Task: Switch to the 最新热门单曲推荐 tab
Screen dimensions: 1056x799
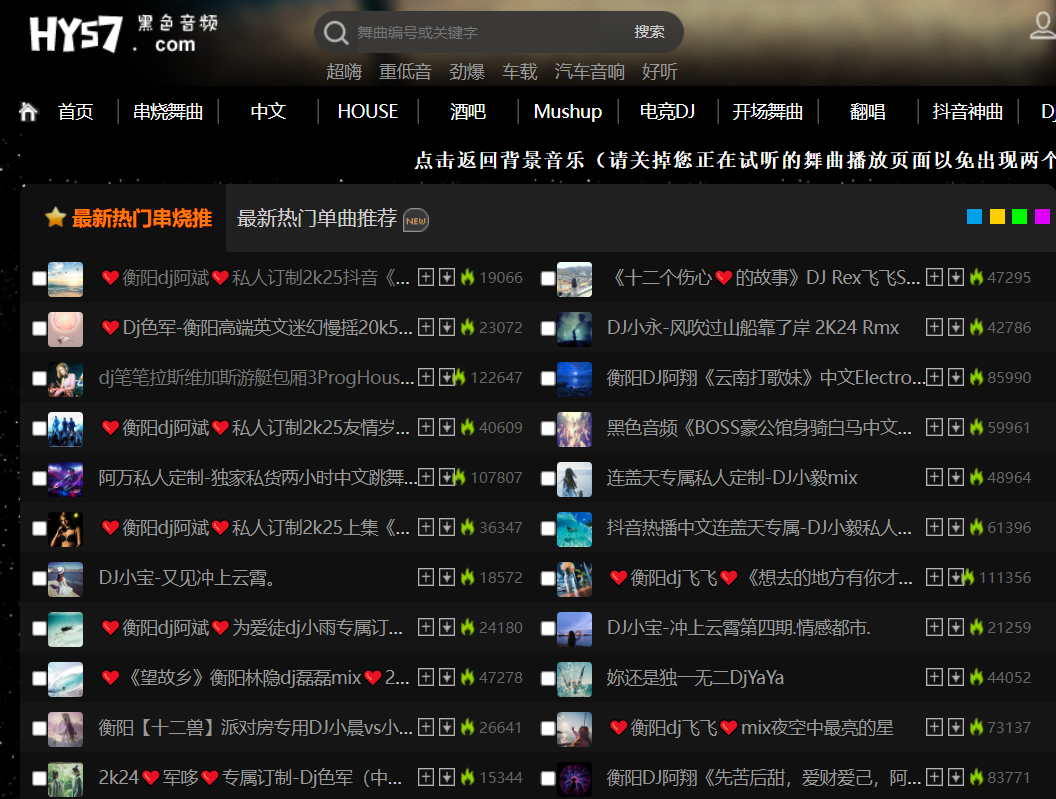Action: point(317,218)
